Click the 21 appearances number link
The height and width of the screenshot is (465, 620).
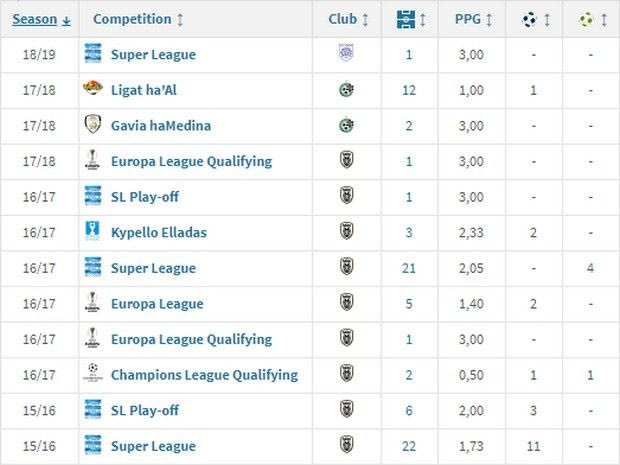(409, 268)
